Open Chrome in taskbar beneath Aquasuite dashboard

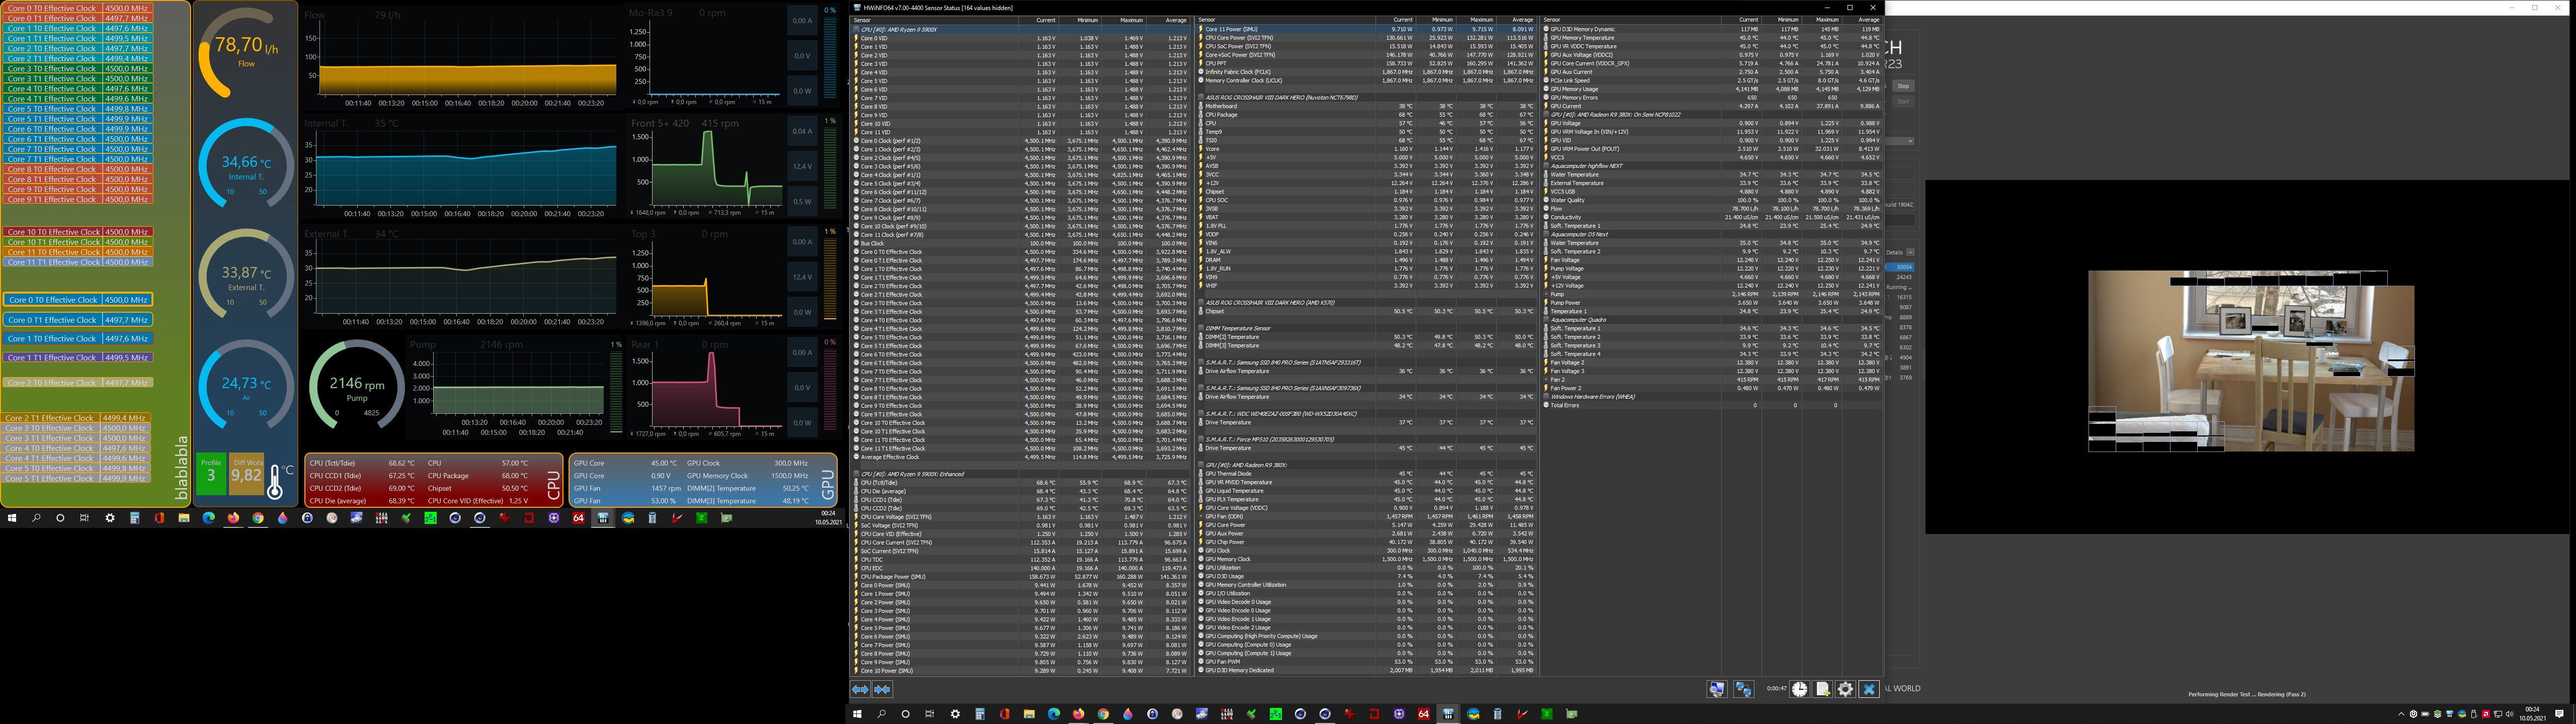pos(258,518)
